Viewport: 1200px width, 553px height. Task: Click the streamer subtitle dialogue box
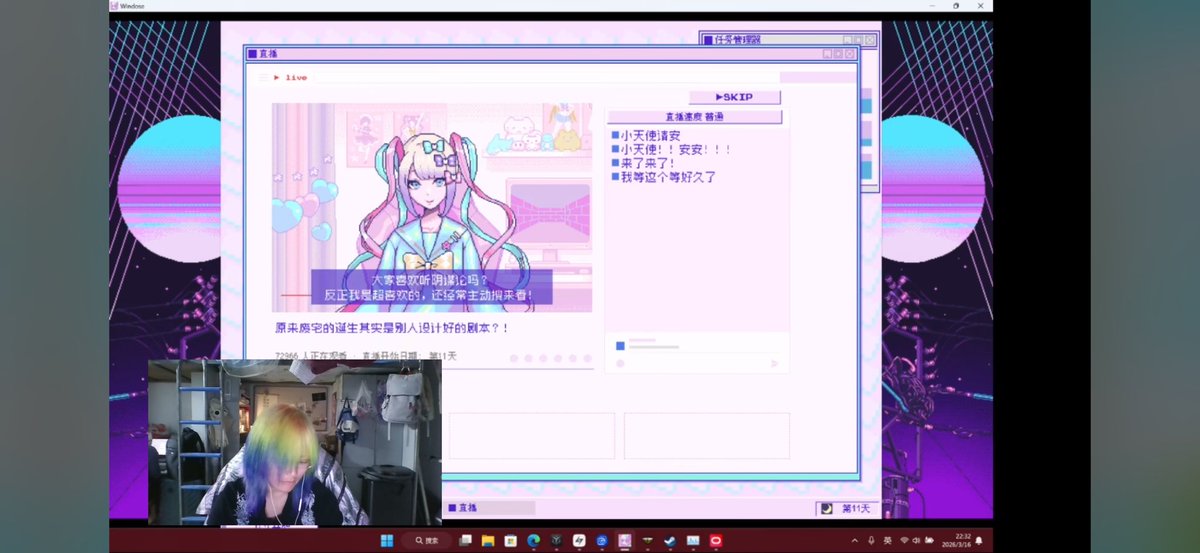431,288
